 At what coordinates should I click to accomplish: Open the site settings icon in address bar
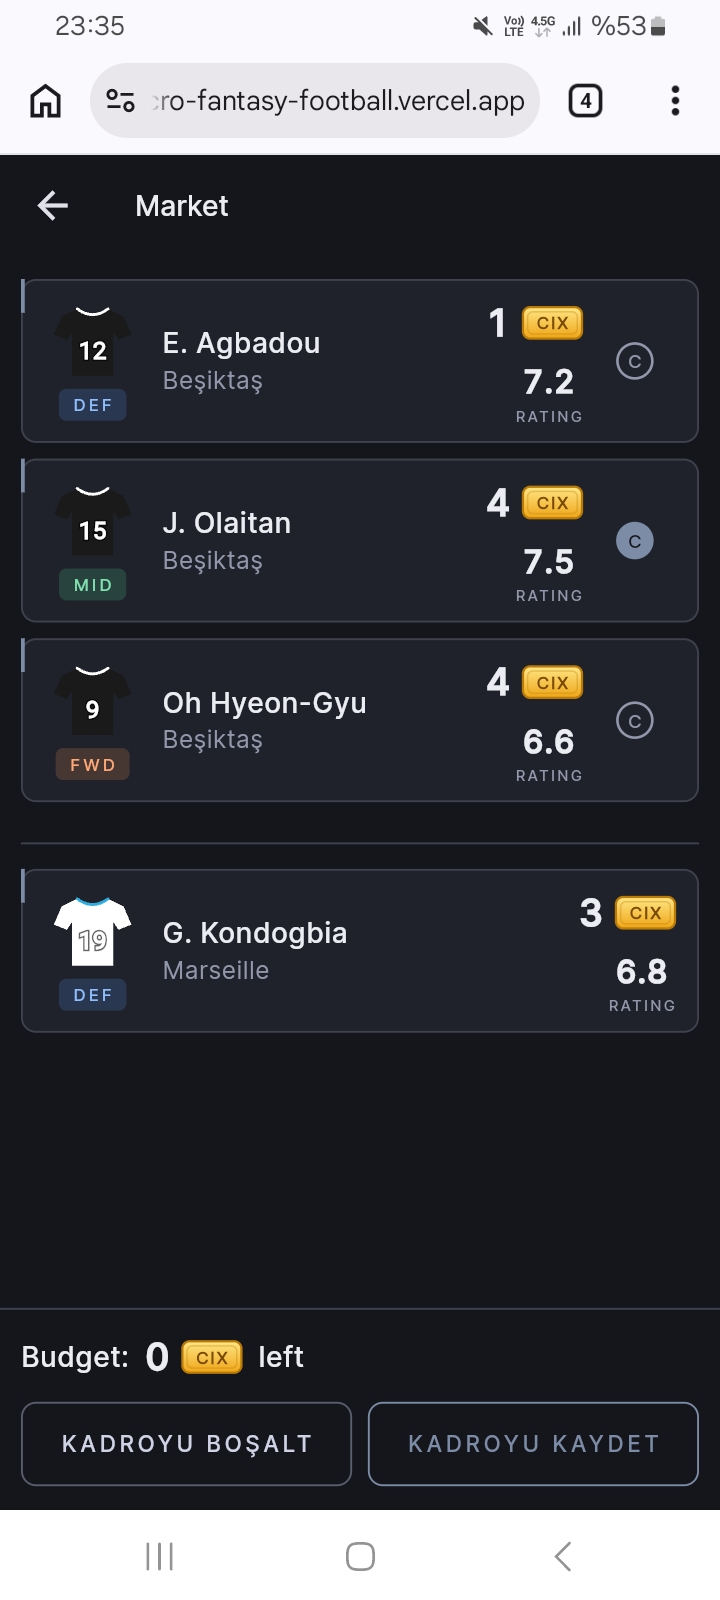point(121,101)
